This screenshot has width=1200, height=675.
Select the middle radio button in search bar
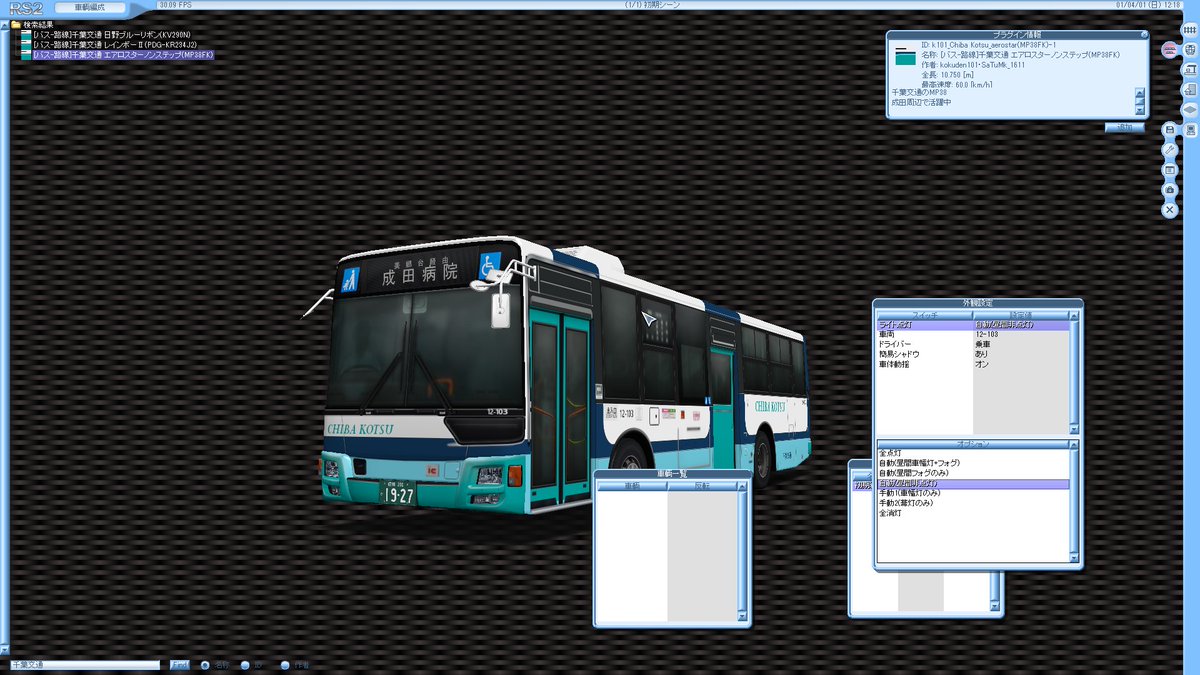(245, 665)
